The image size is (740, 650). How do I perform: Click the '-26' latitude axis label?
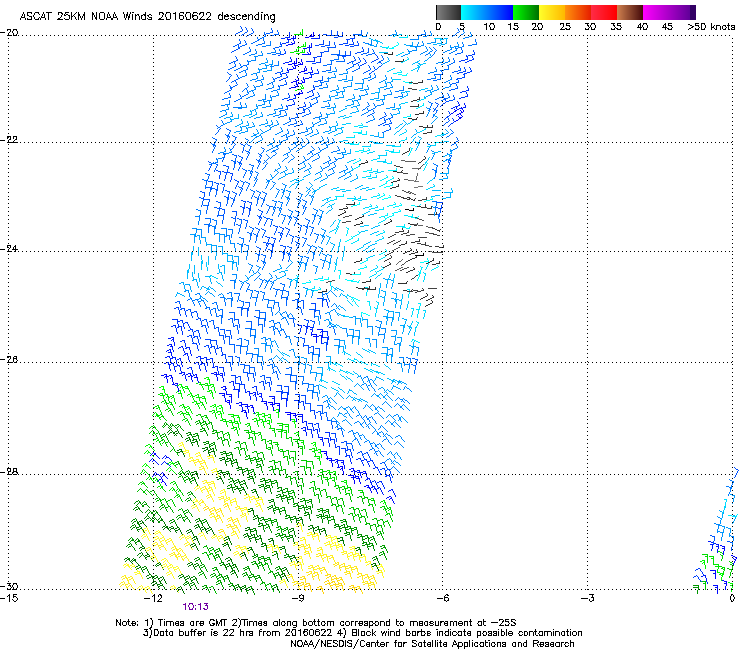[9, 360]
